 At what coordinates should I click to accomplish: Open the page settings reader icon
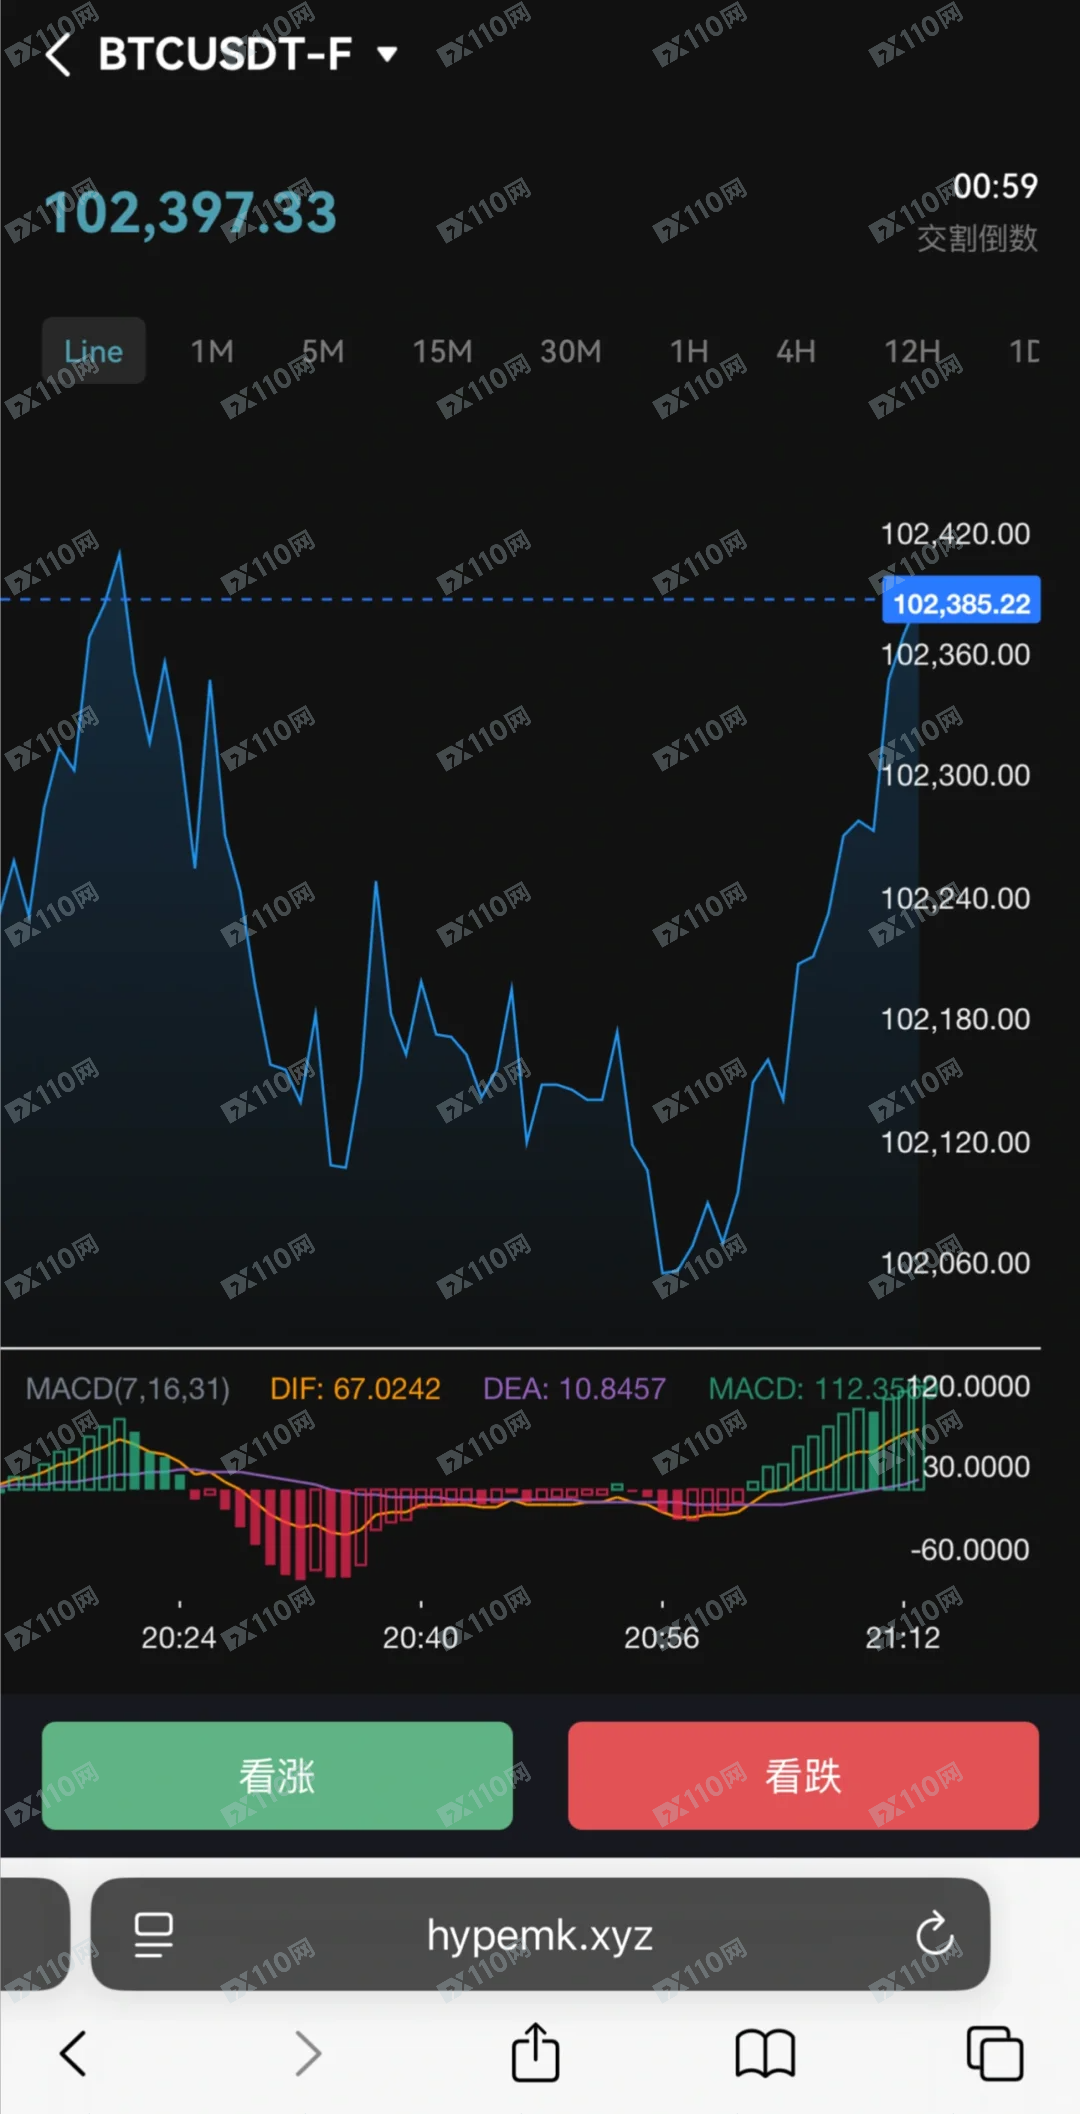coord(154,1934)
